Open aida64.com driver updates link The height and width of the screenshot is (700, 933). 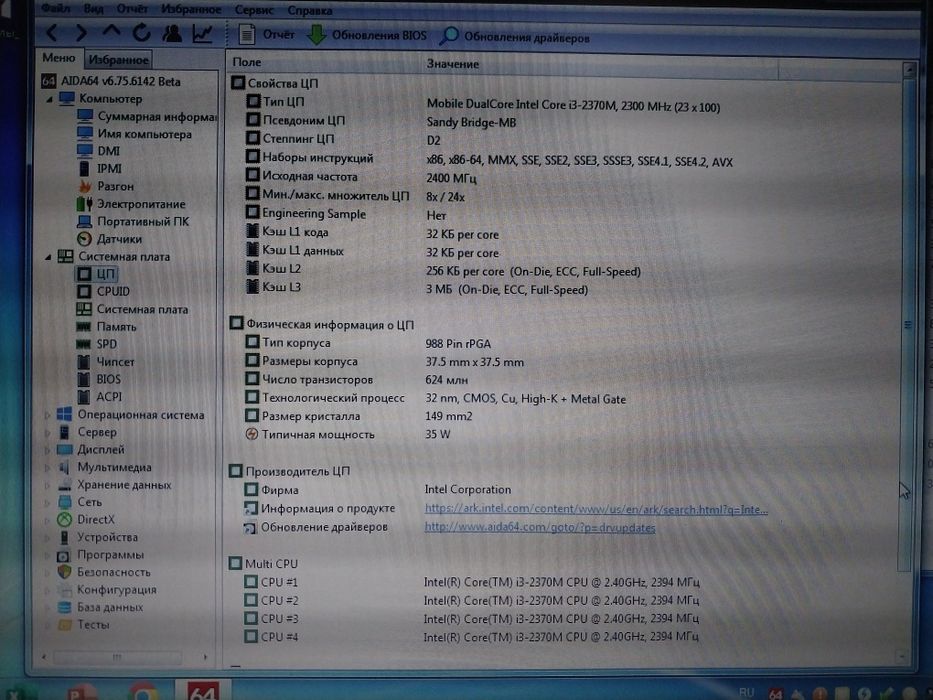[x=540, y=528]
